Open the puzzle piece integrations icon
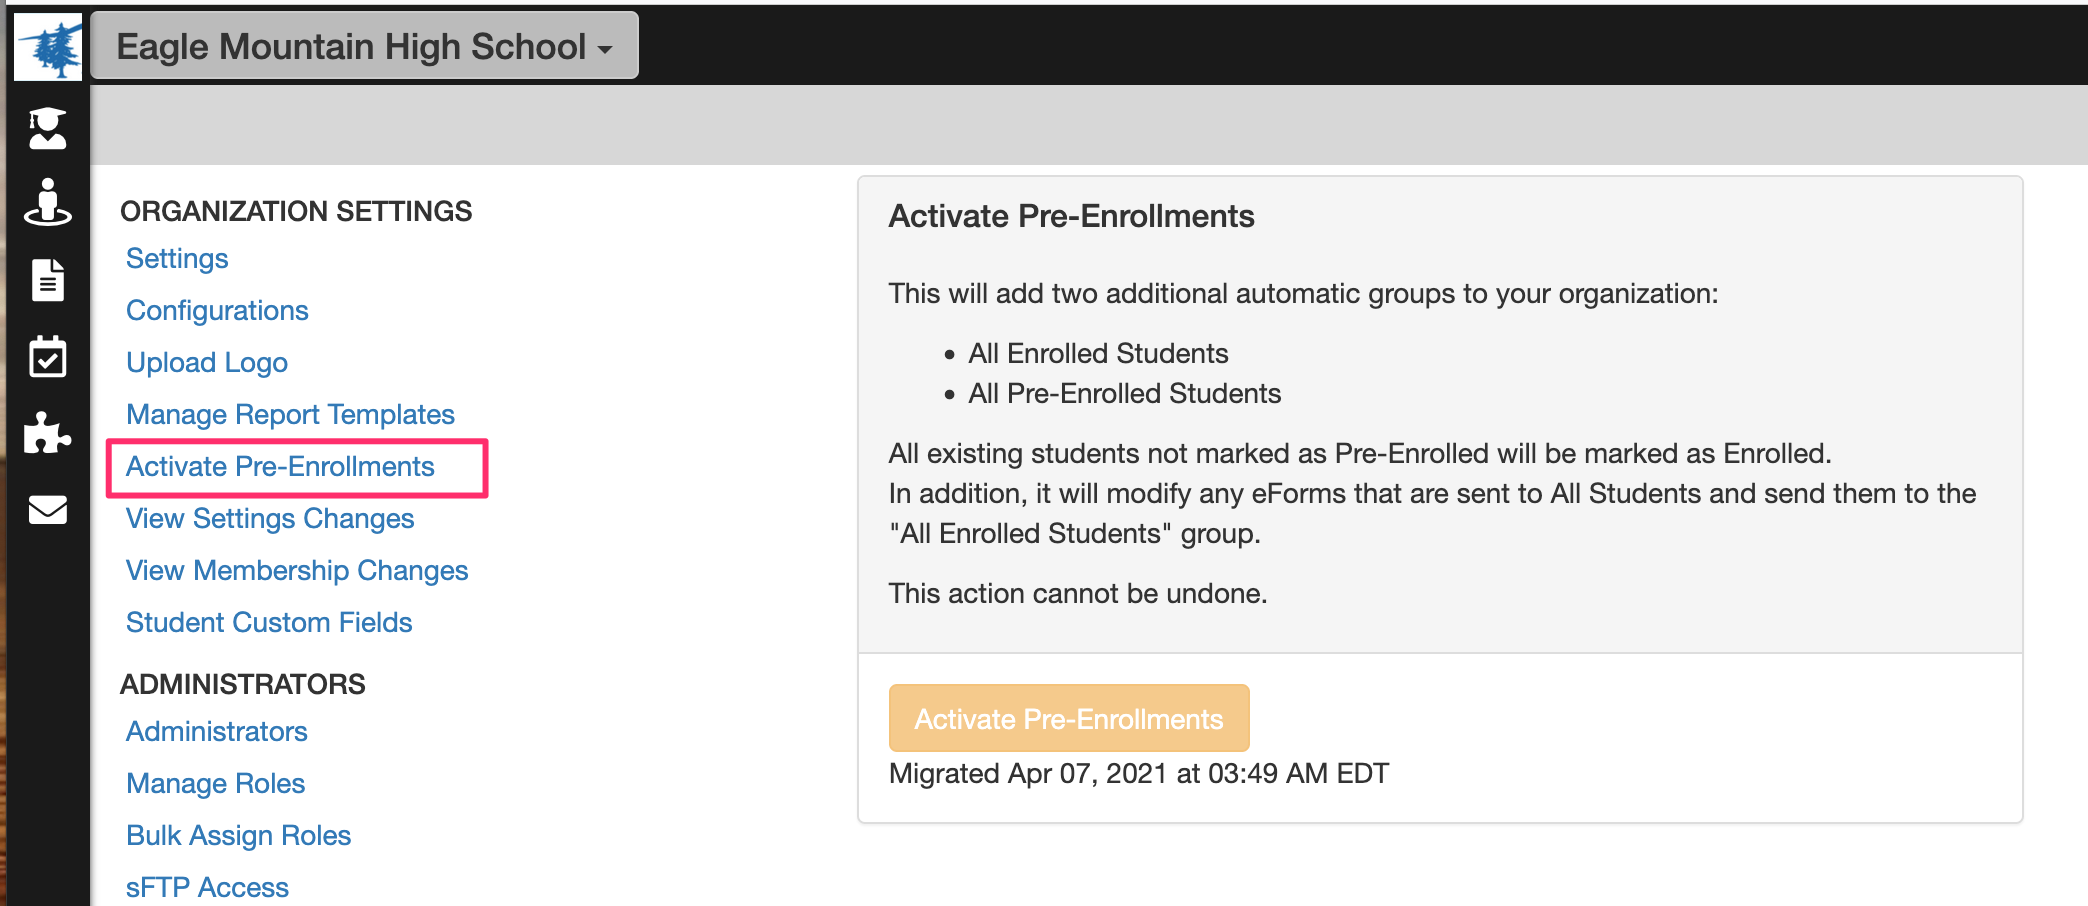2088x906 pixels. (x=47, y=433)
